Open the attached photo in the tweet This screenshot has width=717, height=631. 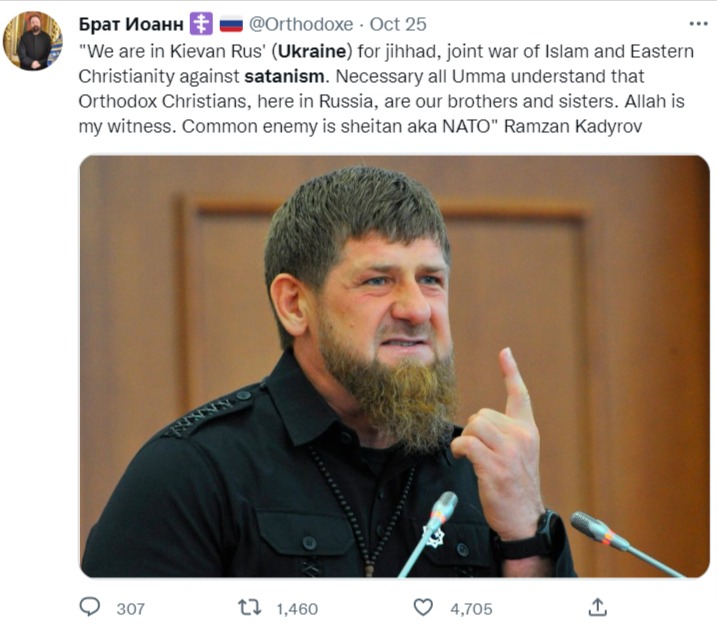[394, 366]
